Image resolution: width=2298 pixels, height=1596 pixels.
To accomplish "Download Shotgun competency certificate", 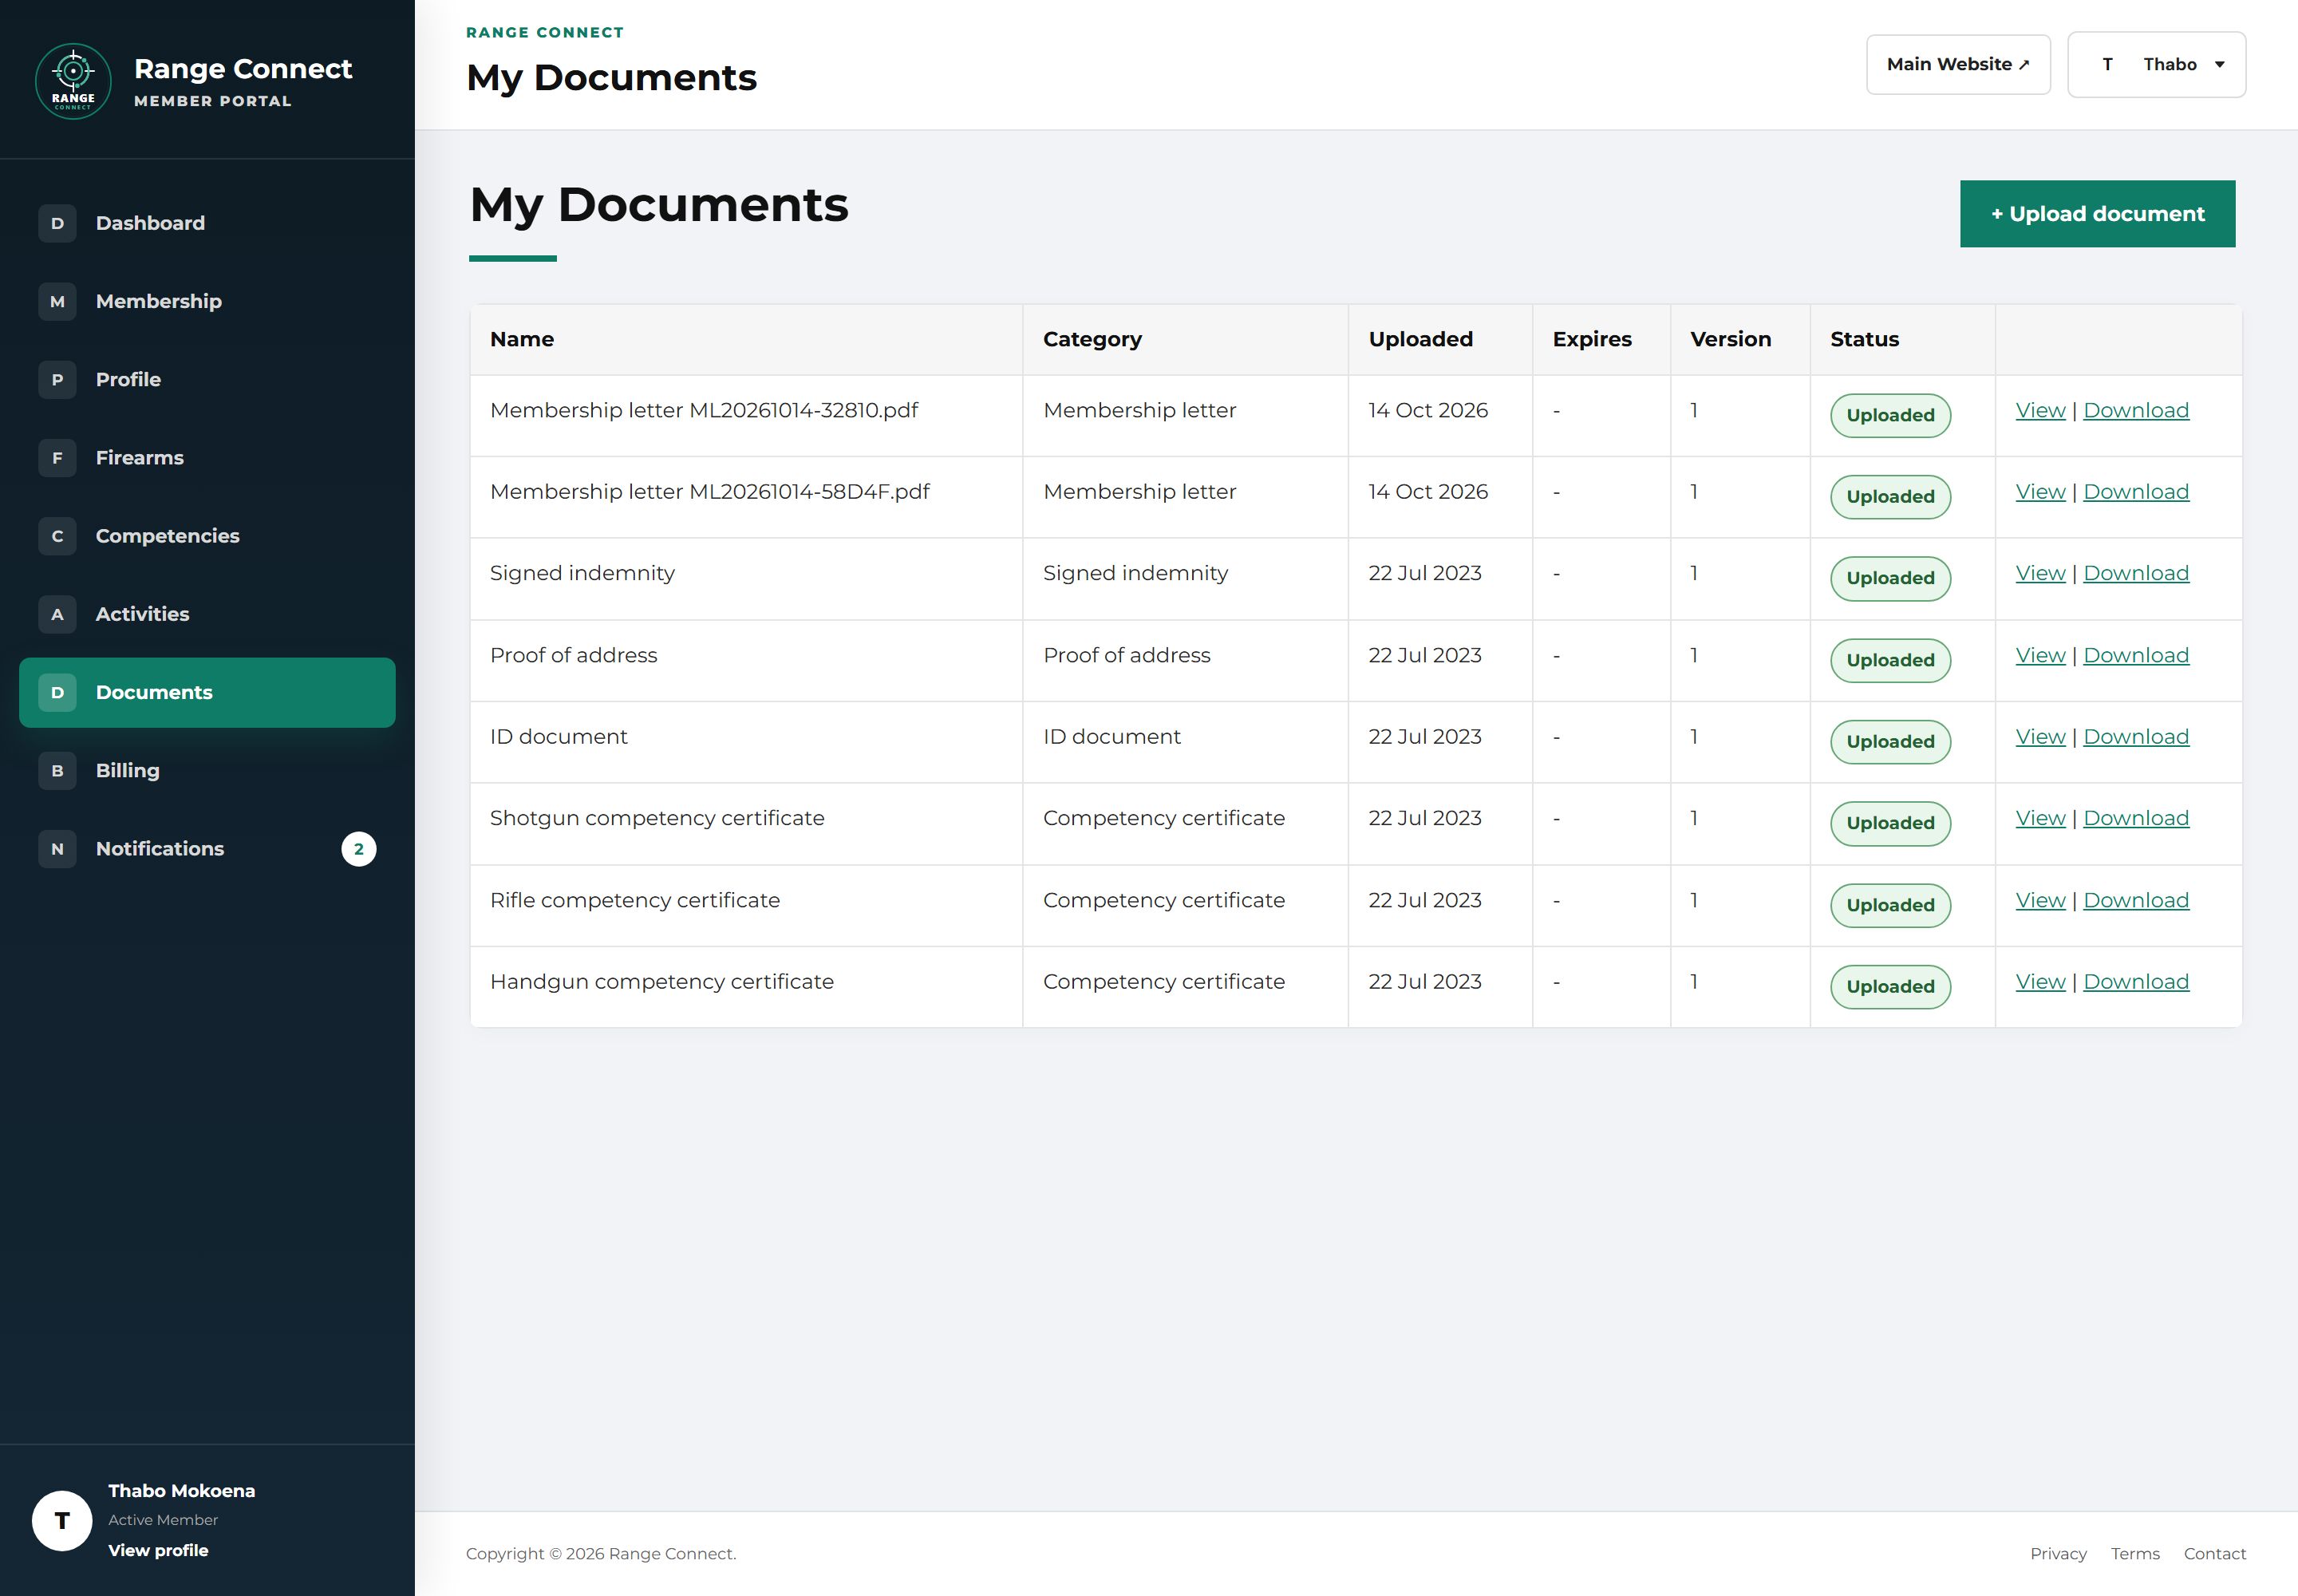I will coord(2136,818).
